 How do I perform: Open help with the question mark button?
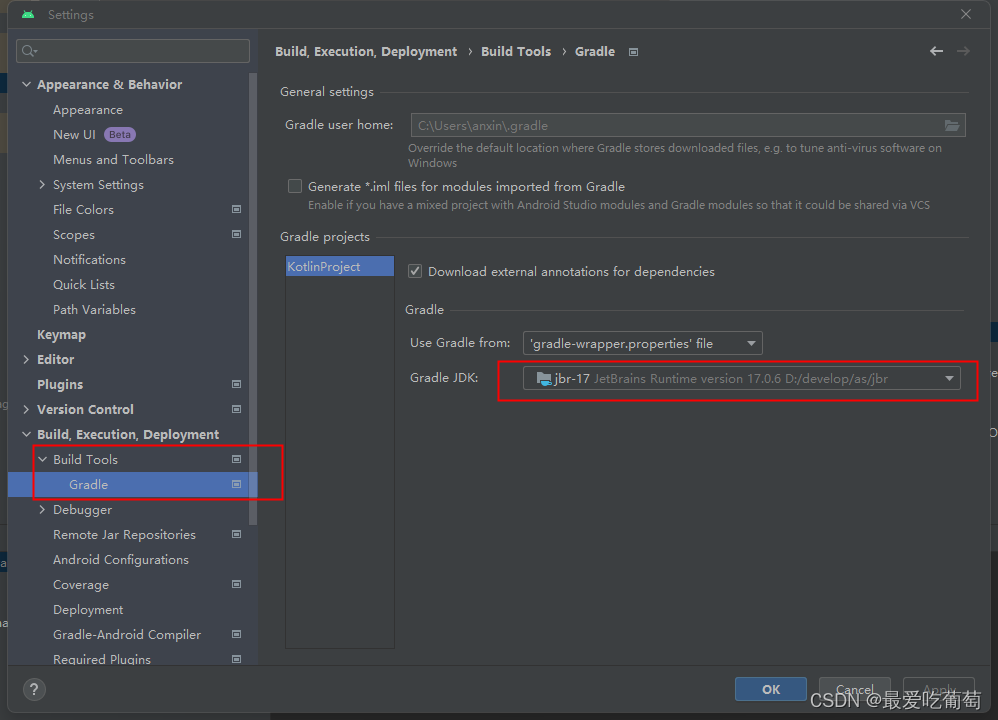point(34,689)
